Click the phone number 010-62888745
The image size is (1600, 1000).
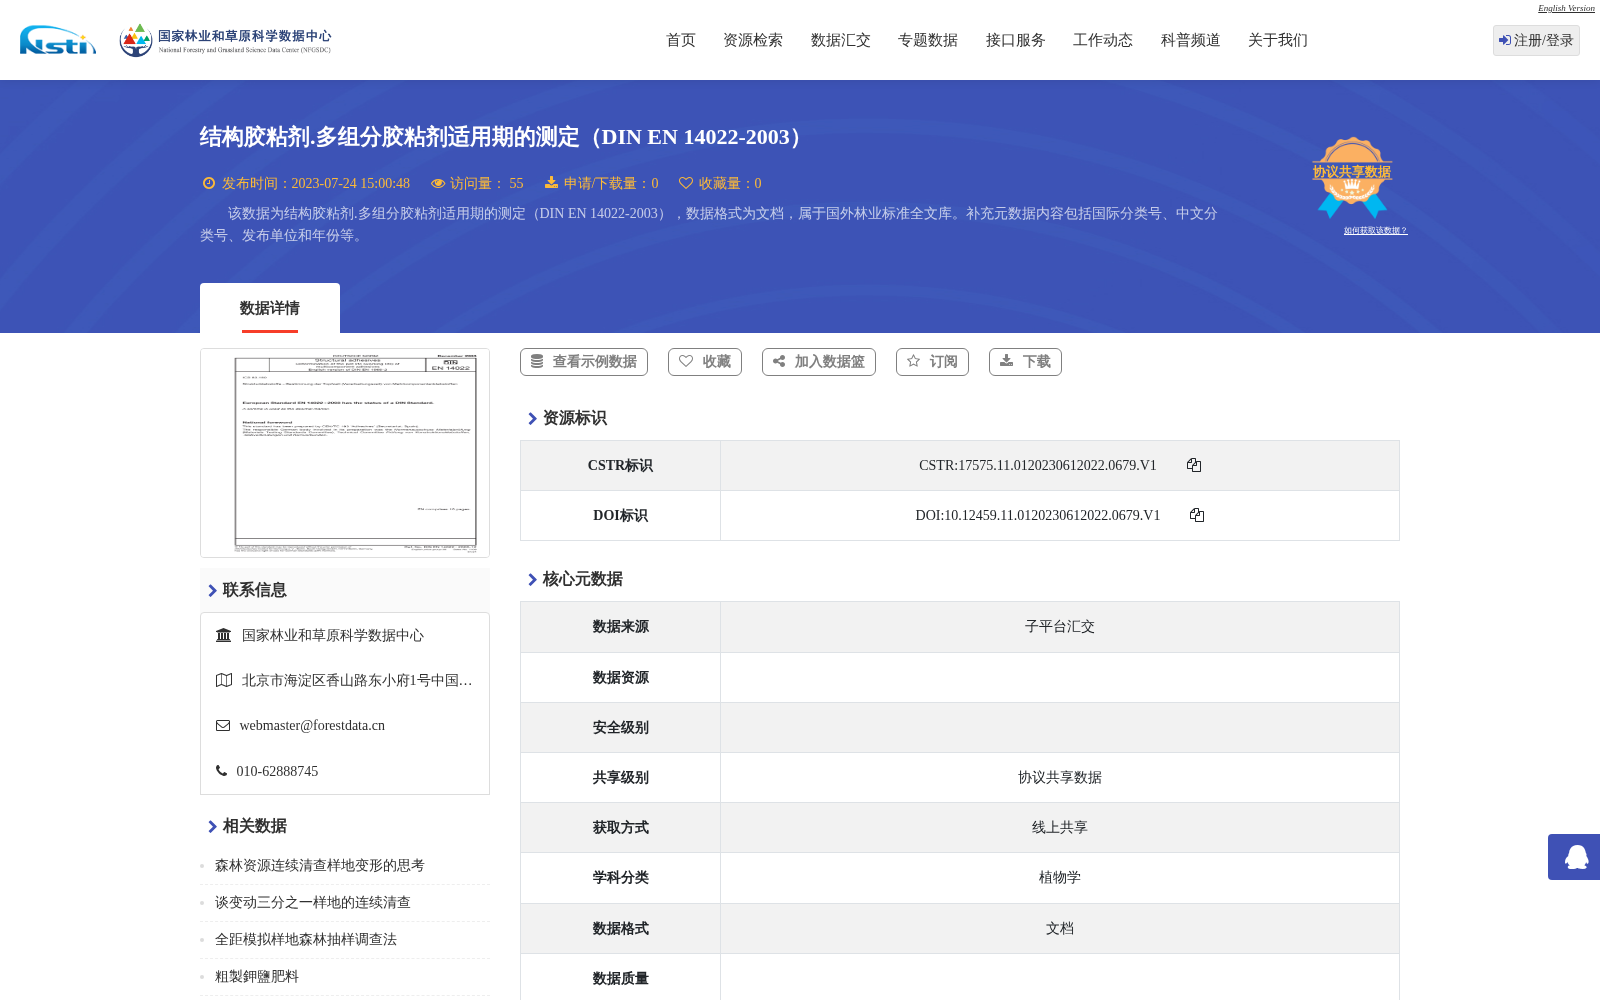click(x=277, y=771)
